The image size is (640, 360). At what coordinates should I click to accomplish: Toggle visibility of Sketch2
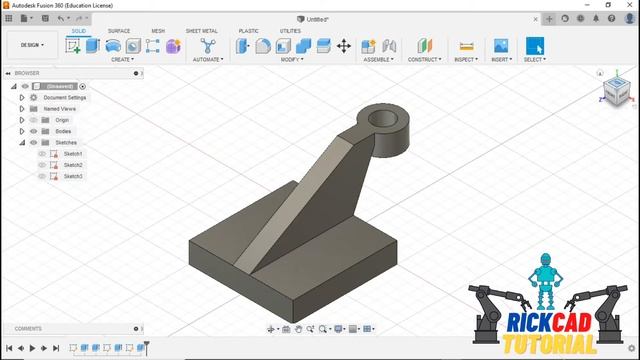point(42,165)
